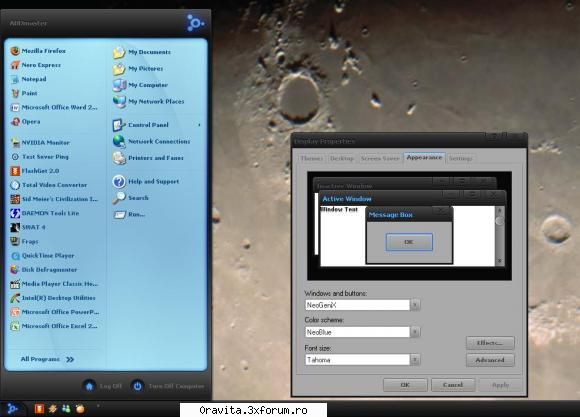This screenshot has width=580, height=417.
Task: Click Cancel in Display Properties
Action: pyautogui.click(x=453, y=385)
